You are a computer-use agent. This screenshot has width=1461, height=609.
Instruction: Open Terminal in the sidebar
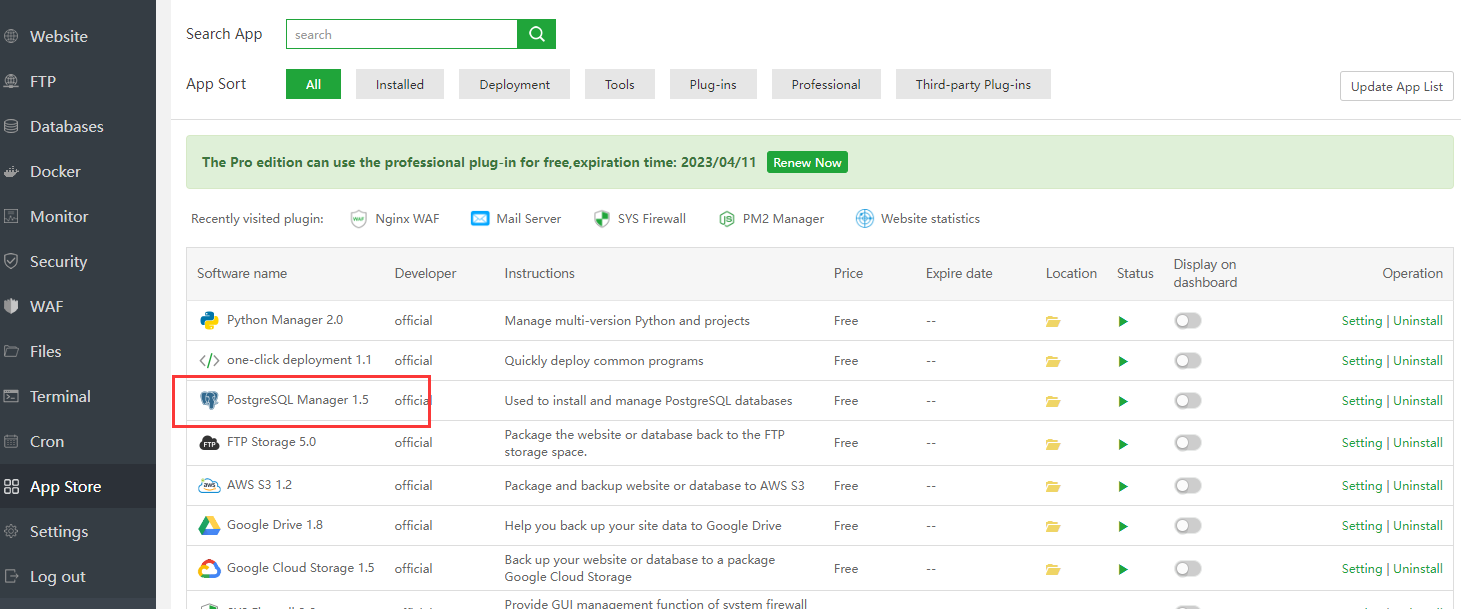[78, 396]
